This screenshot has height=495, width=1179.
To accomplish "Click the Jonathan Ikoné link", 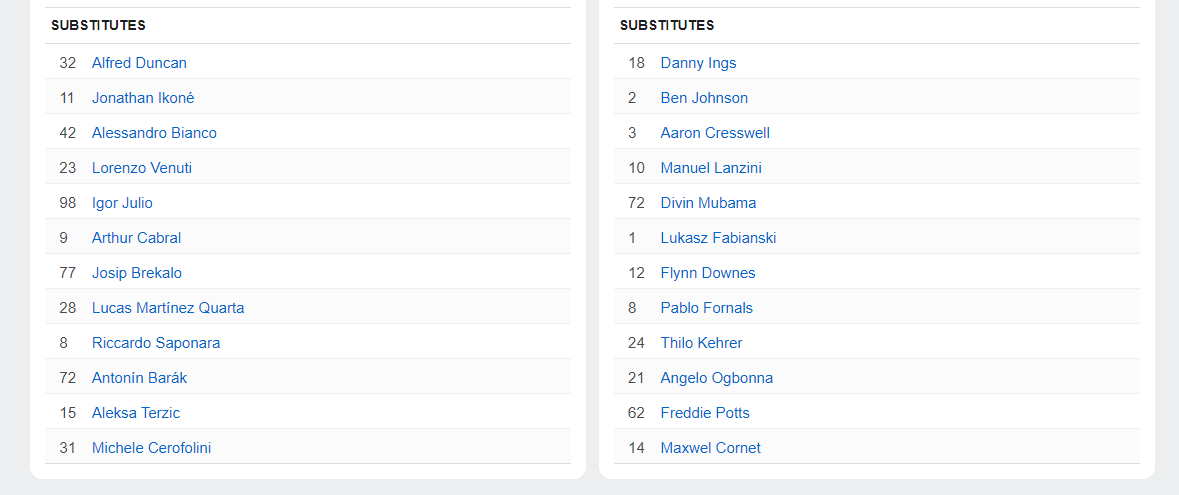I will [x=143, y=98].
